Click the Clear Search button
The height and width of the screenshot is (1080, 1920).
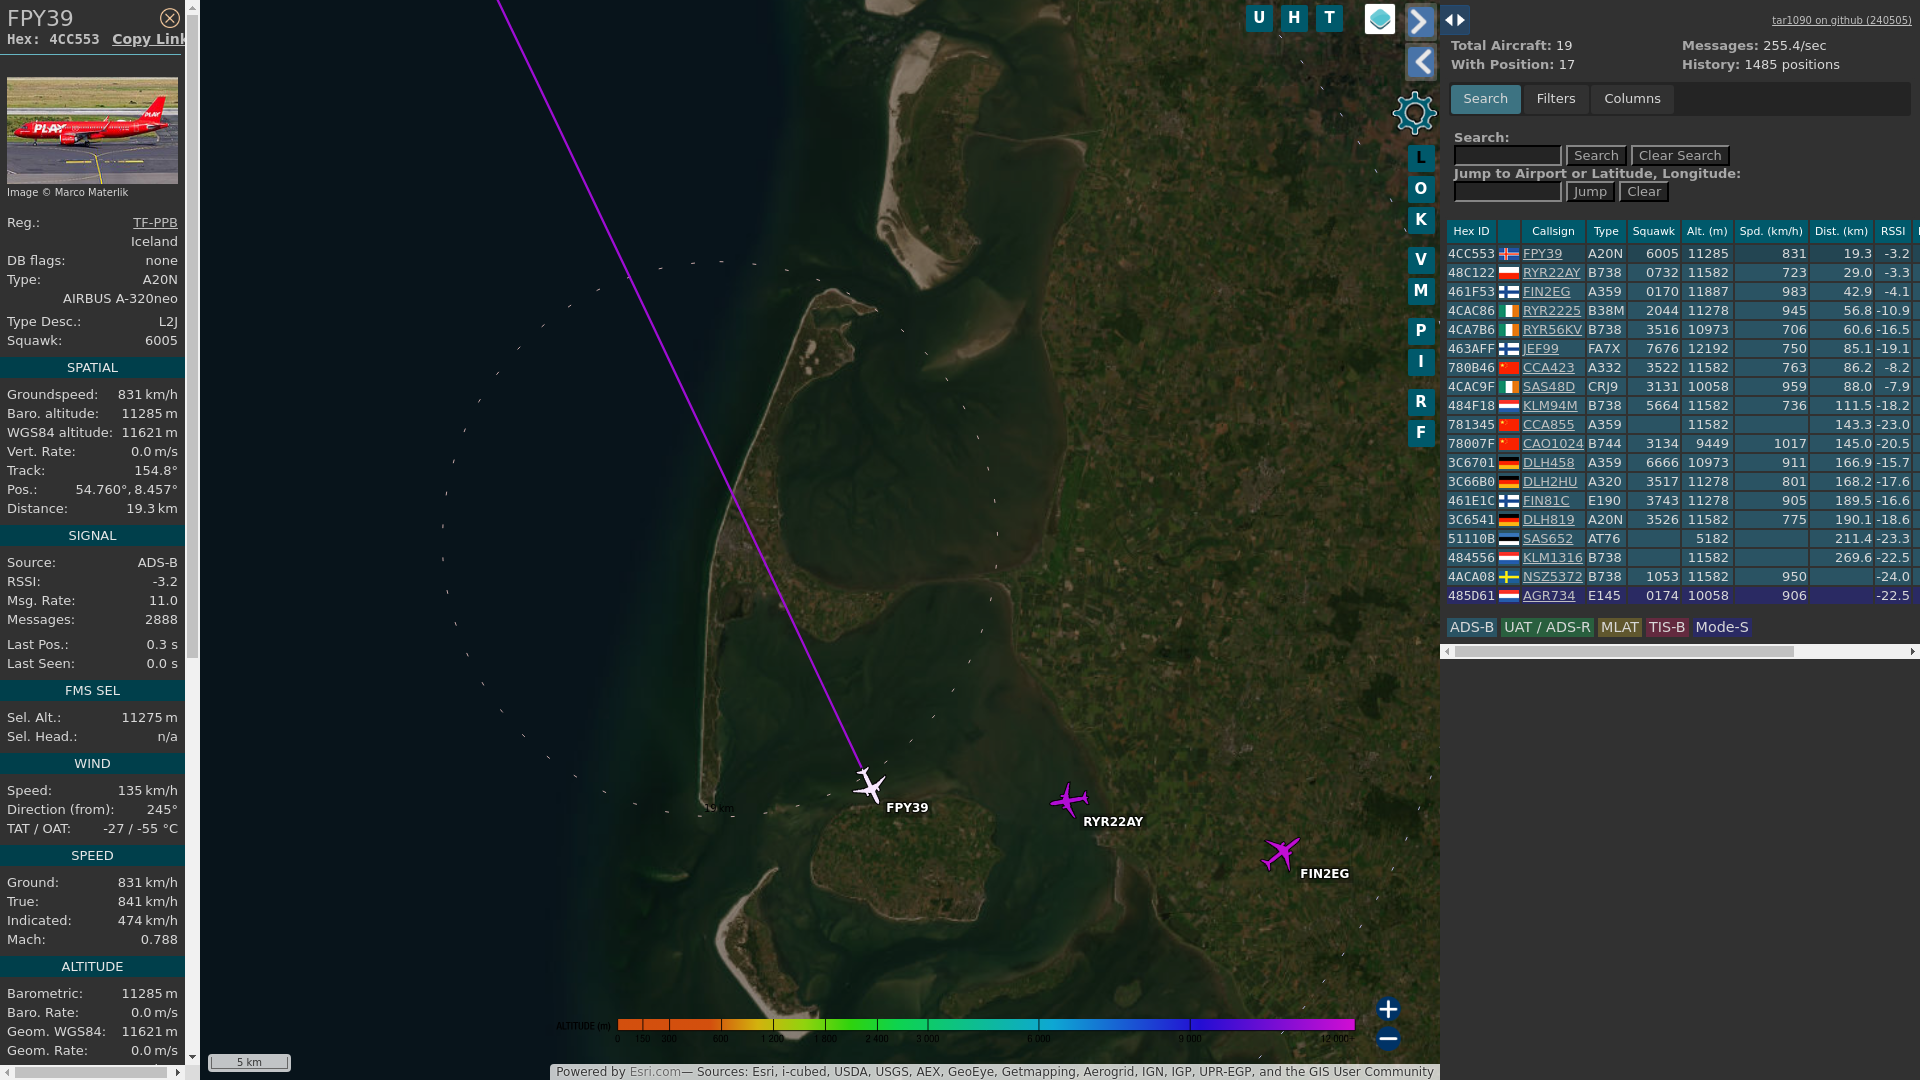click(x=1680, y=156)
